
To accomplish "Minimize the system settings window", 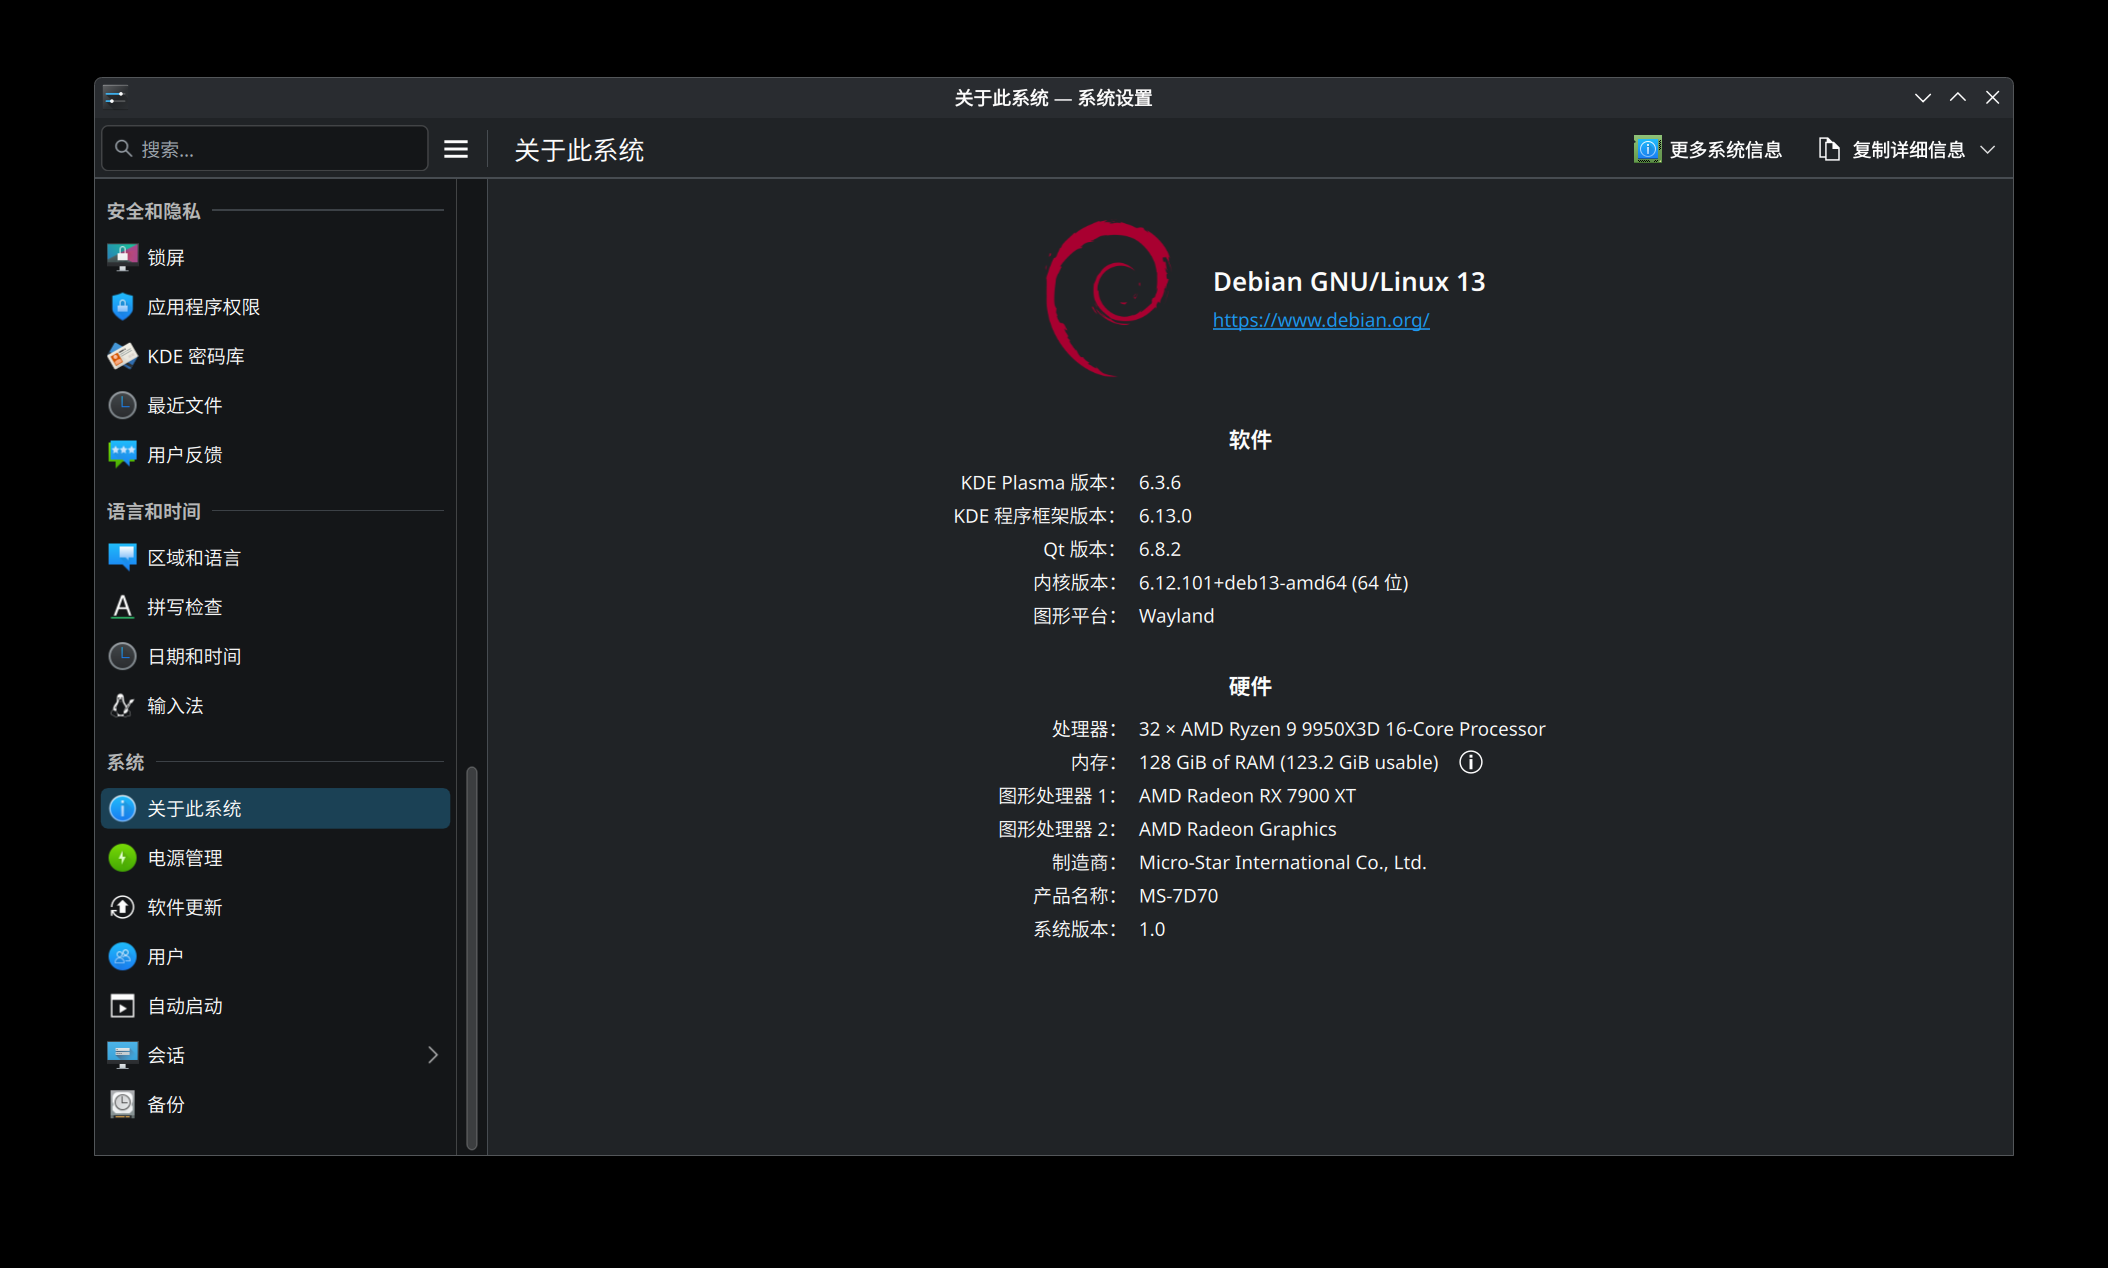I will point(1923,97).
